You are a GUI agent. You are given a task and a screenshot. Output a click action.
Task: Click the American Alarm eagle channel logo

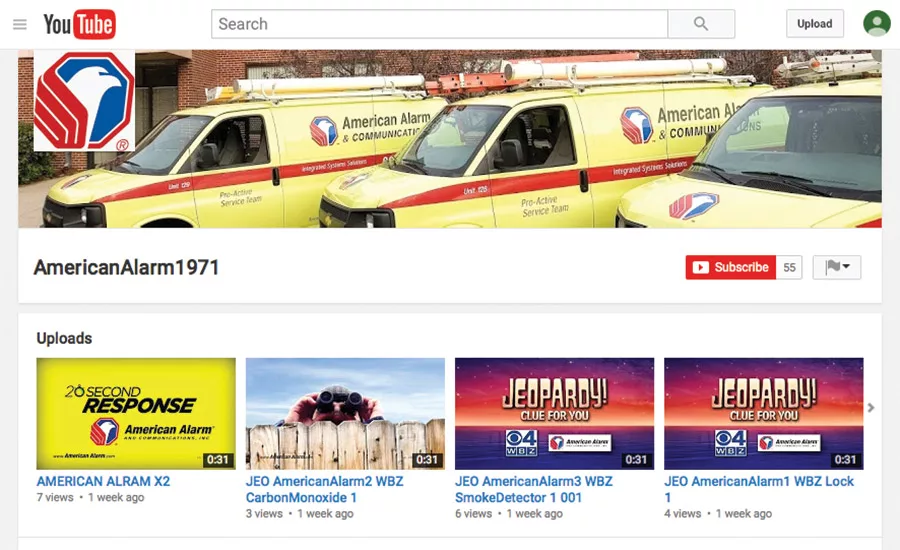[84, 100]
